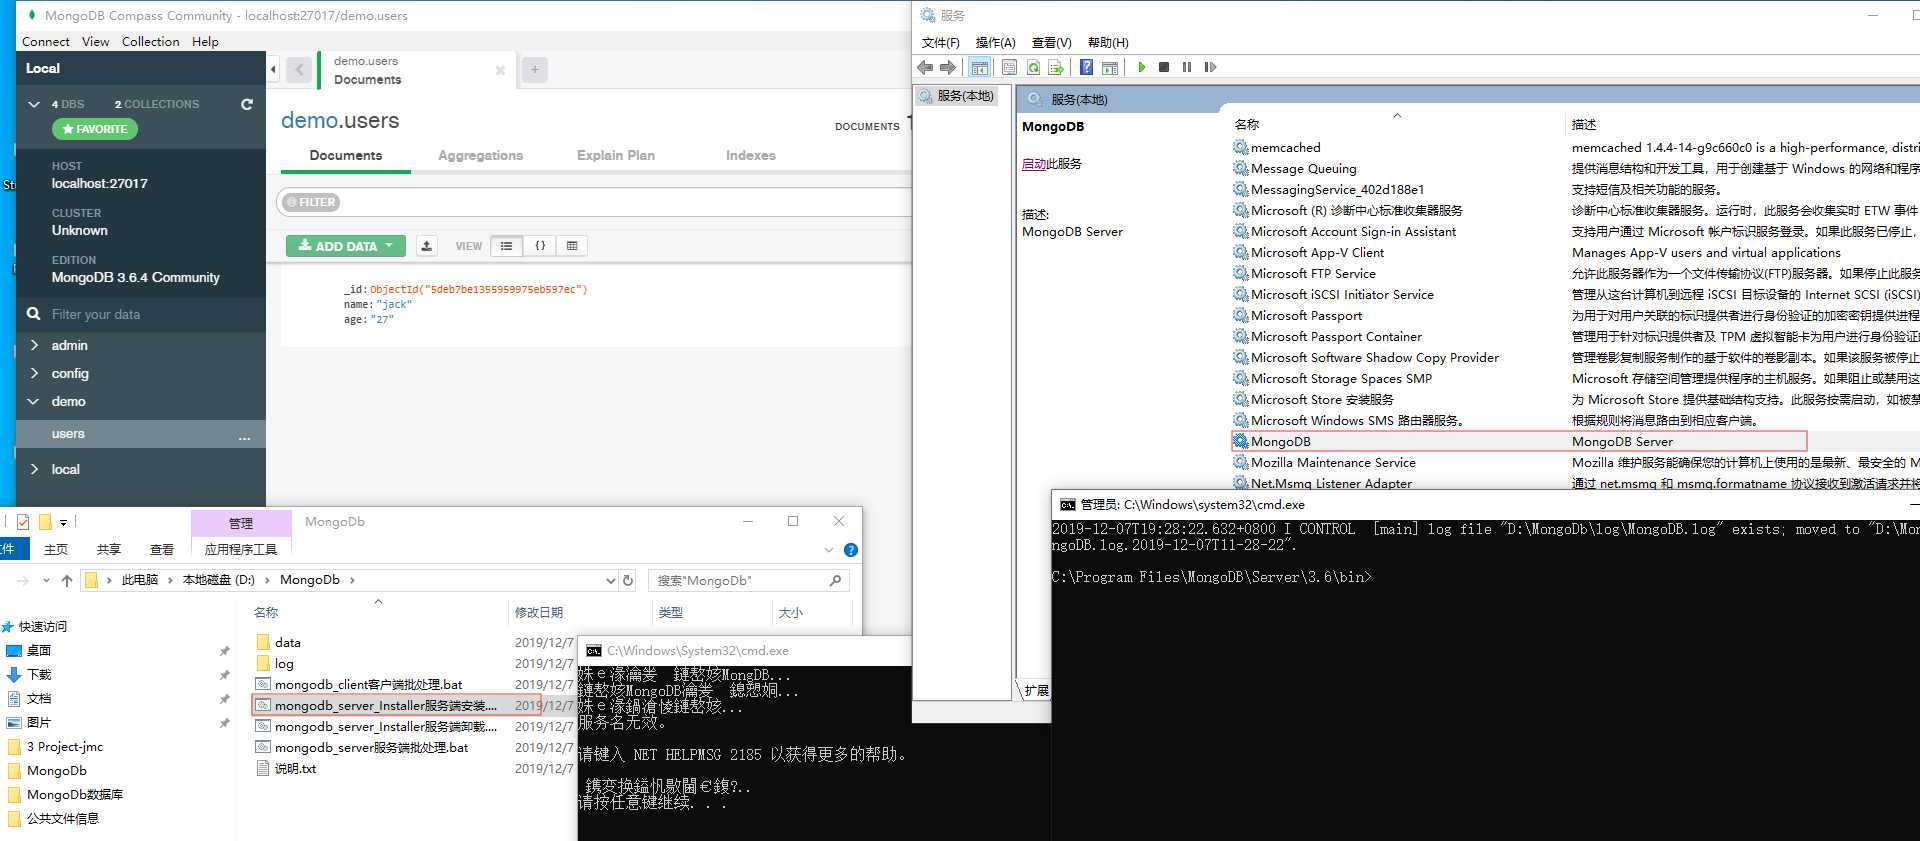Expand the config database
Image resolution: width=1920 pixels, height=841 pixels.
(34, 373)
